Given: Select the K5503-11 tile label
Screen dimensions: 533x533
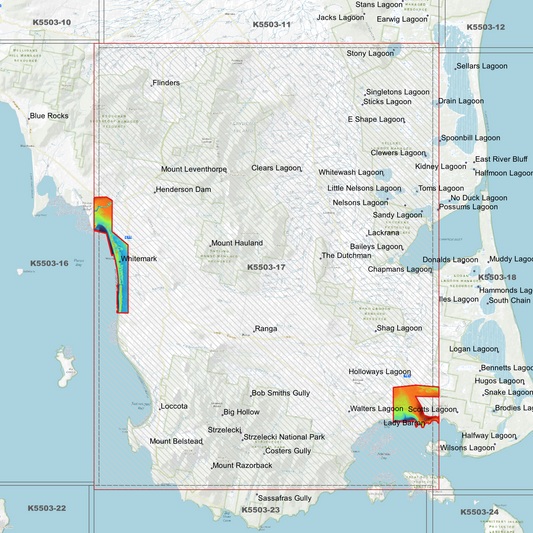Looking at the screenshot, I should click(272, 24).
